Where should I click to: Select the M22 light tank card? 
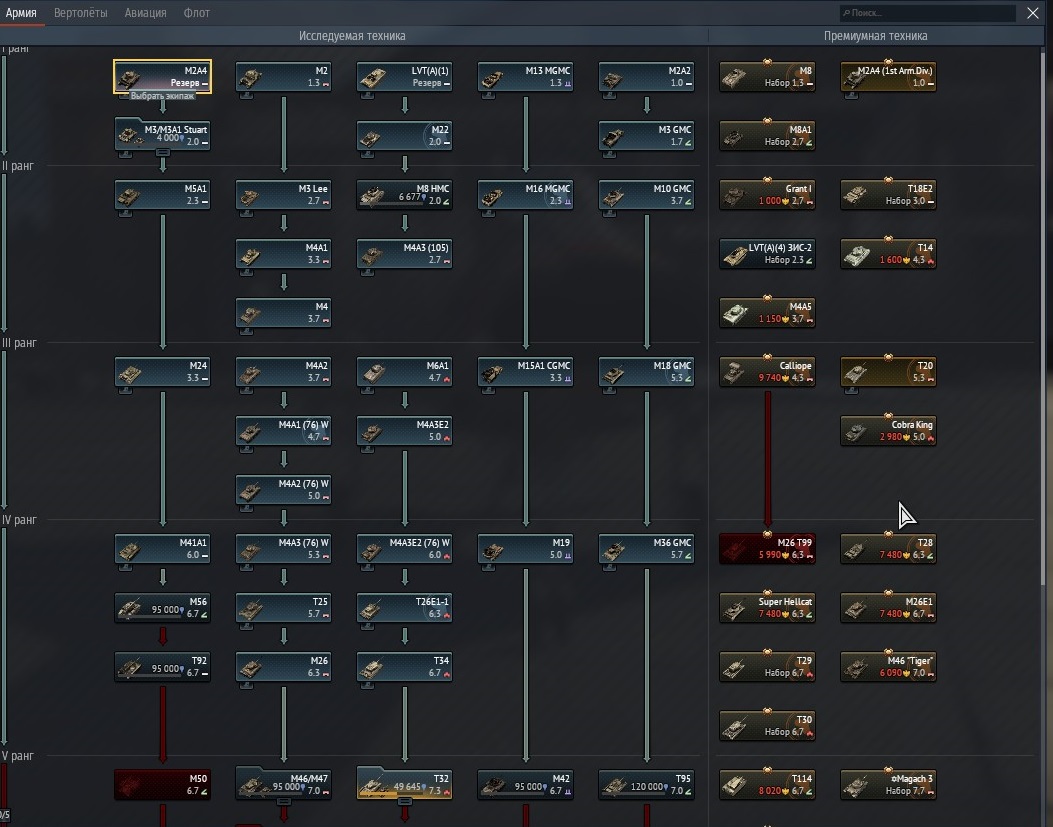(x=404, y=135)
